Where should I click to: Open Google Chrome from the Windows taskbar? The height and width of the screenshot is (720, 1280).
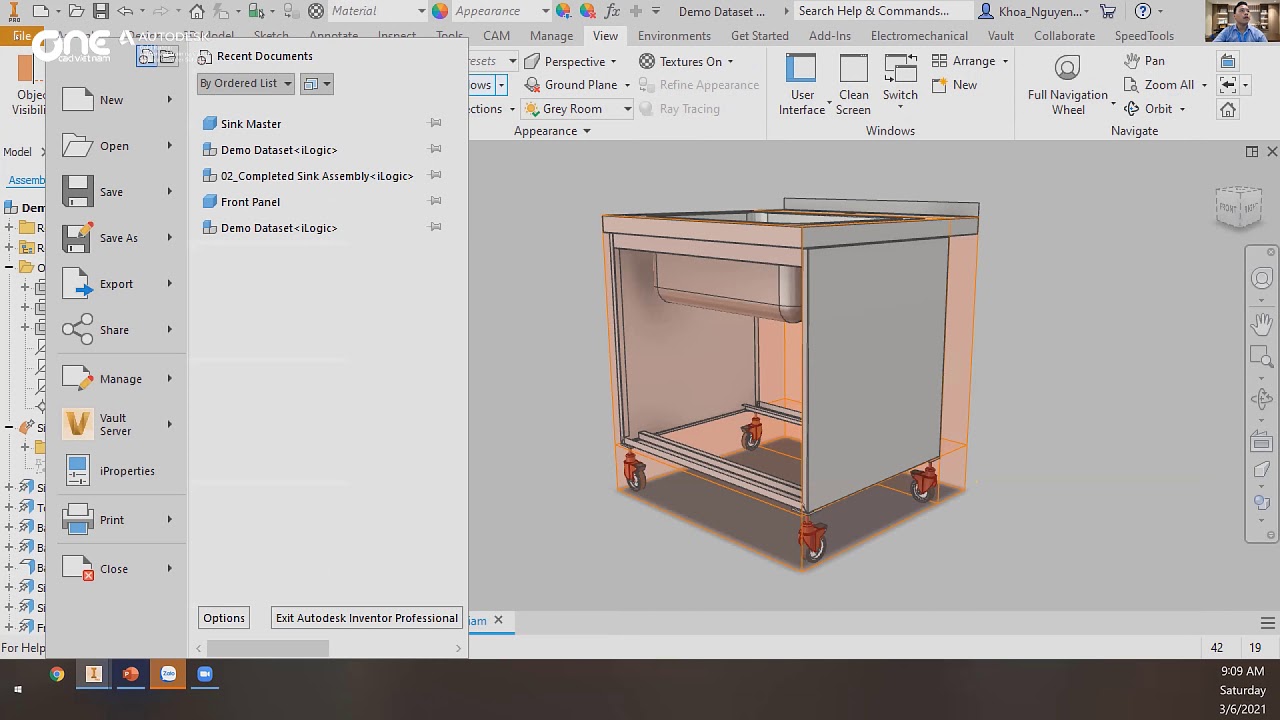pos(57,674)
